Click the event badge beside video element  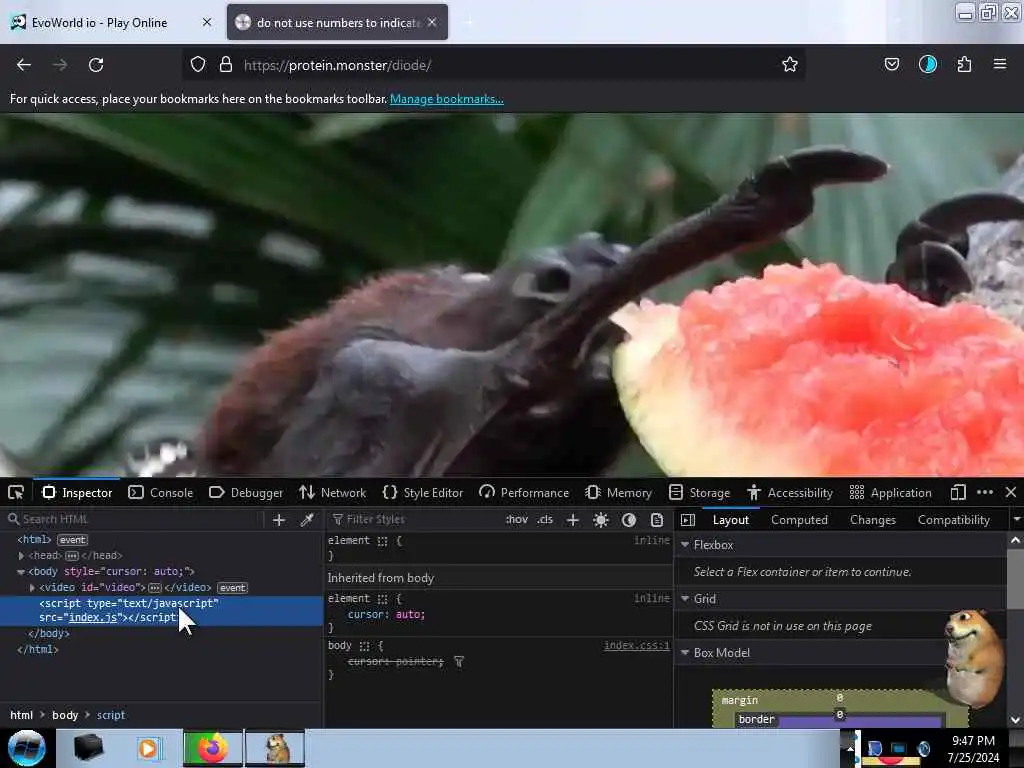(232, 588)
